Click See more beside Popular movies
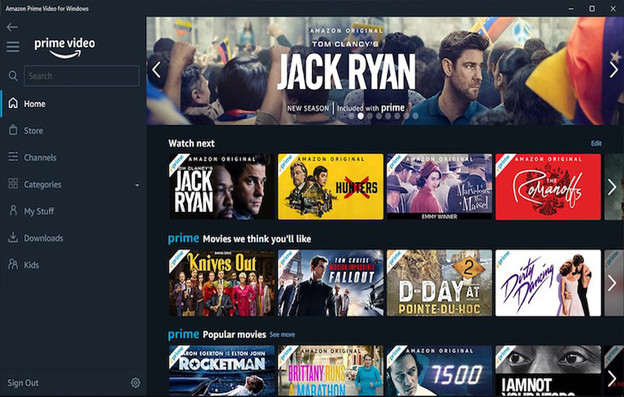The image size is (624, 397). (x=282, y=335)
